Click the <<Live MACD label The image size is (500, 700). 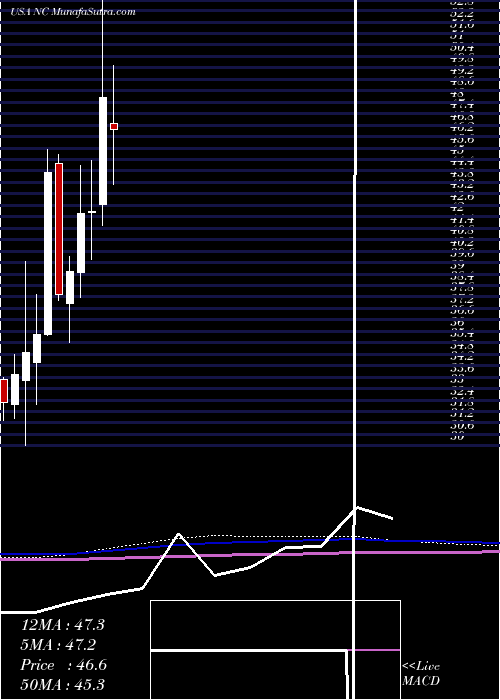pos(421,674)
